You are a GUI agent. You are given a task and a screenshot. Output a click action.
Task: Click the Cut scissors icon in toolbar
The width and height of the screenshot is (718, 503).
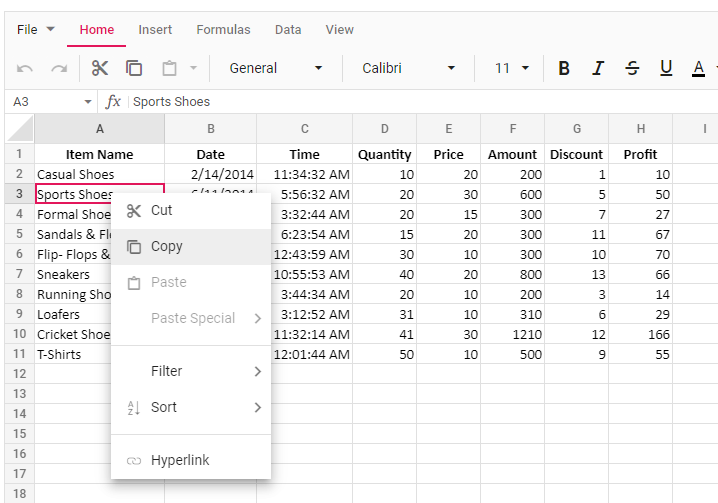(x=100, y=68)
